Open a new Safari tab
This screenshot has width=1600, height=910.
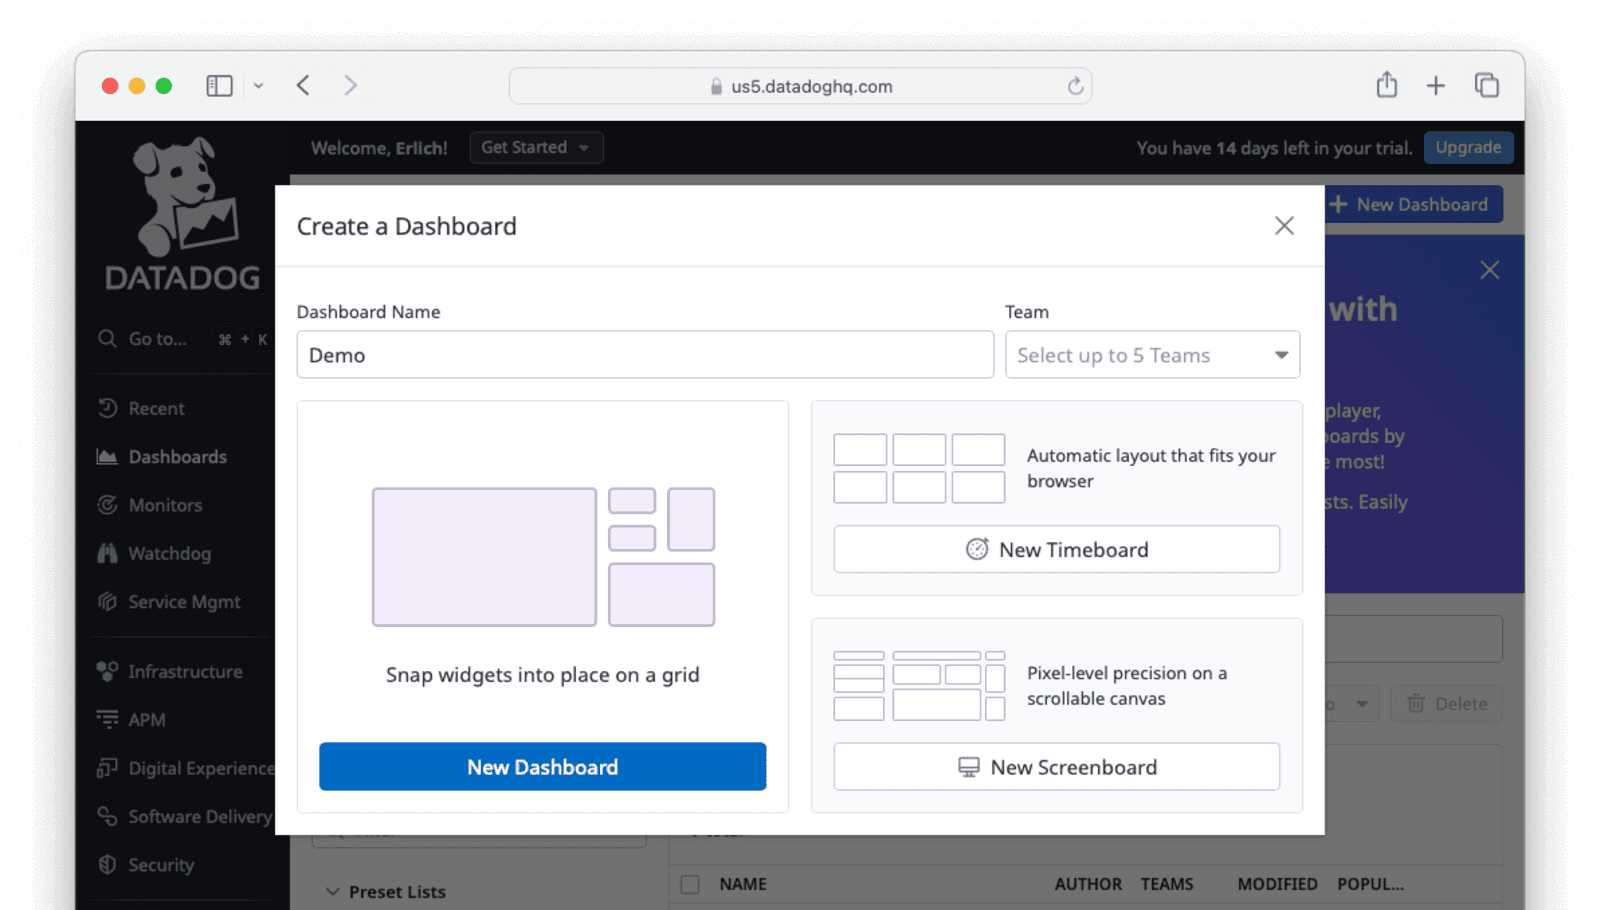[1435, 86]
